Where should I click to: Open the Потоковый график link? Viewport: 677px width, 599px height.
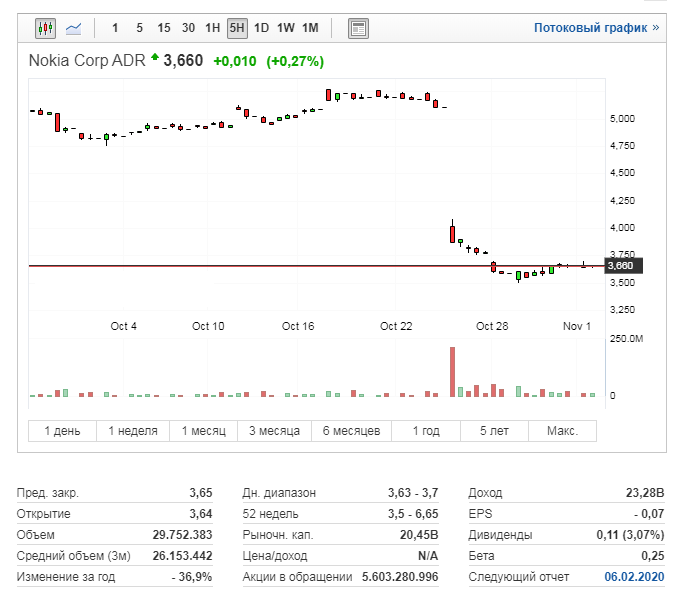coord(597,28)
